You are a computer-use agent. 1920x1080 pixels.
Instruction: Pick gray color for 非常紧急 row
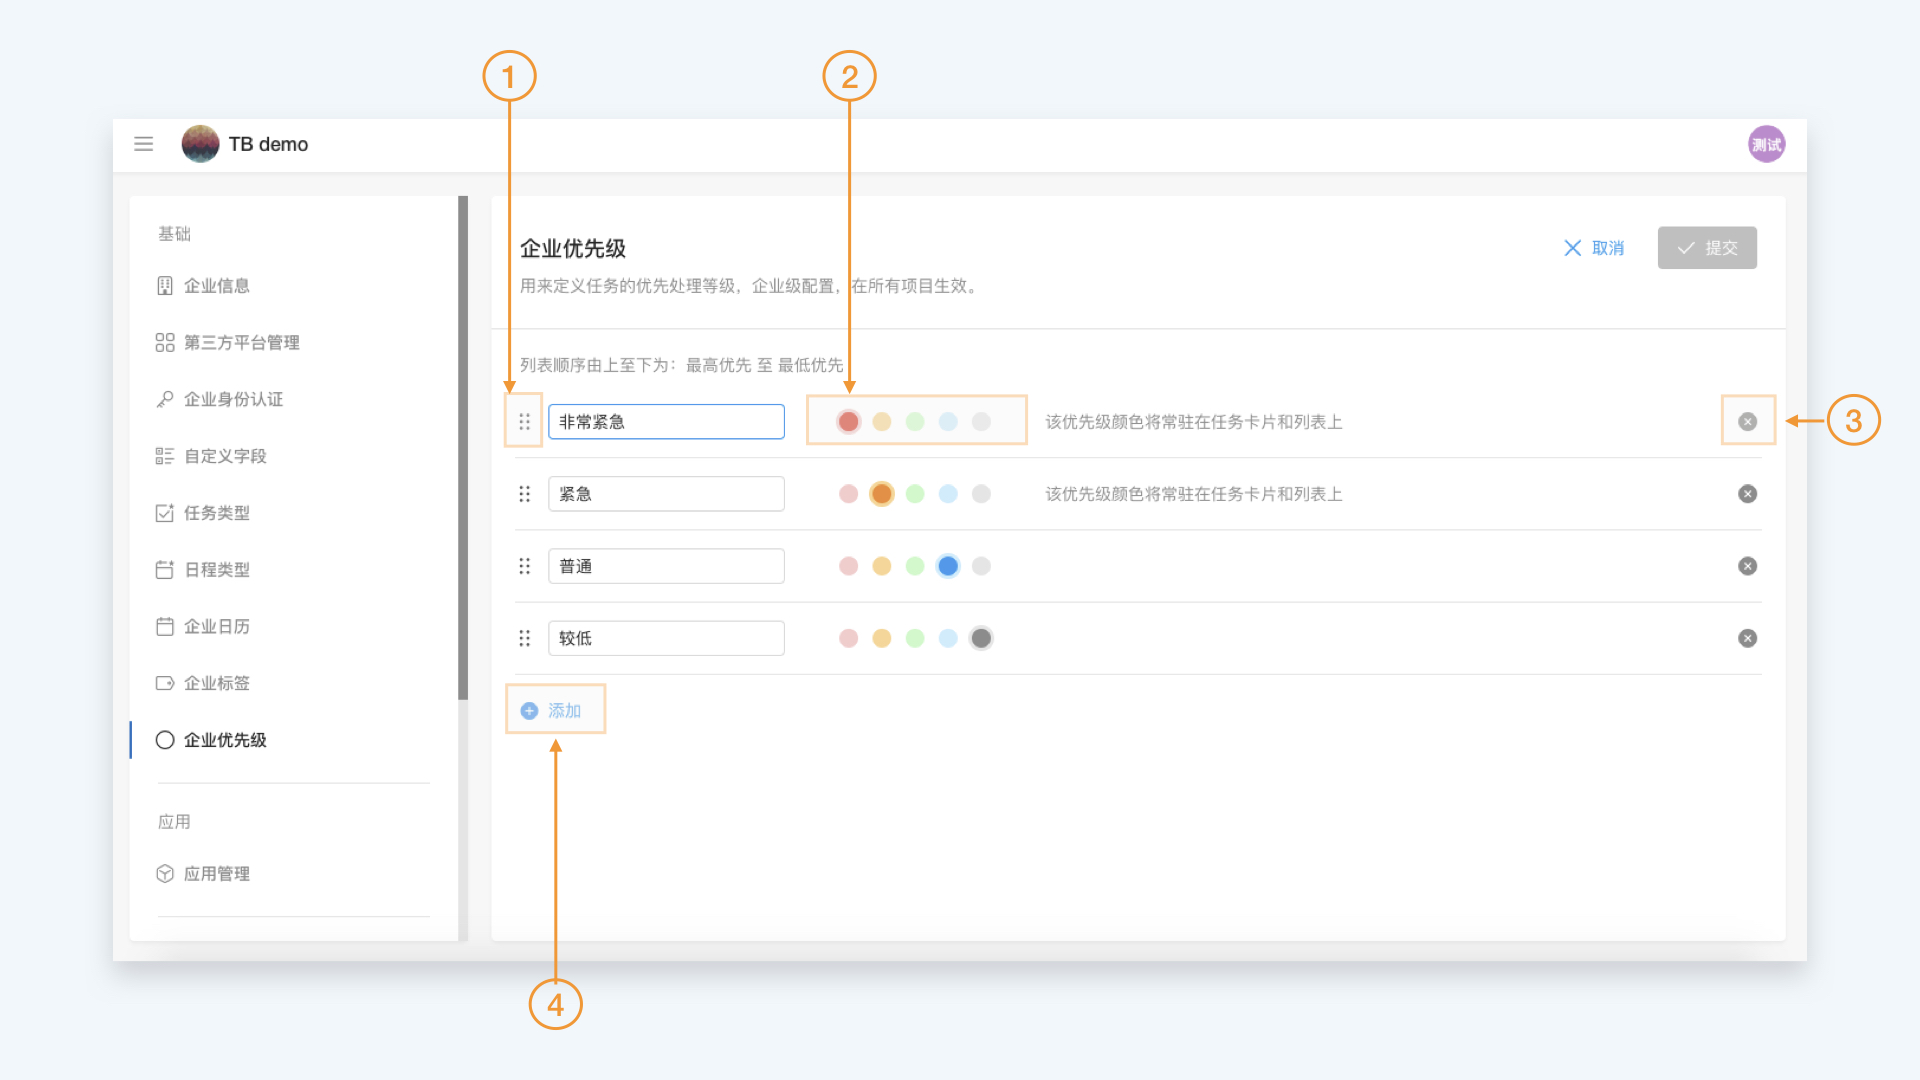point(981,422)
